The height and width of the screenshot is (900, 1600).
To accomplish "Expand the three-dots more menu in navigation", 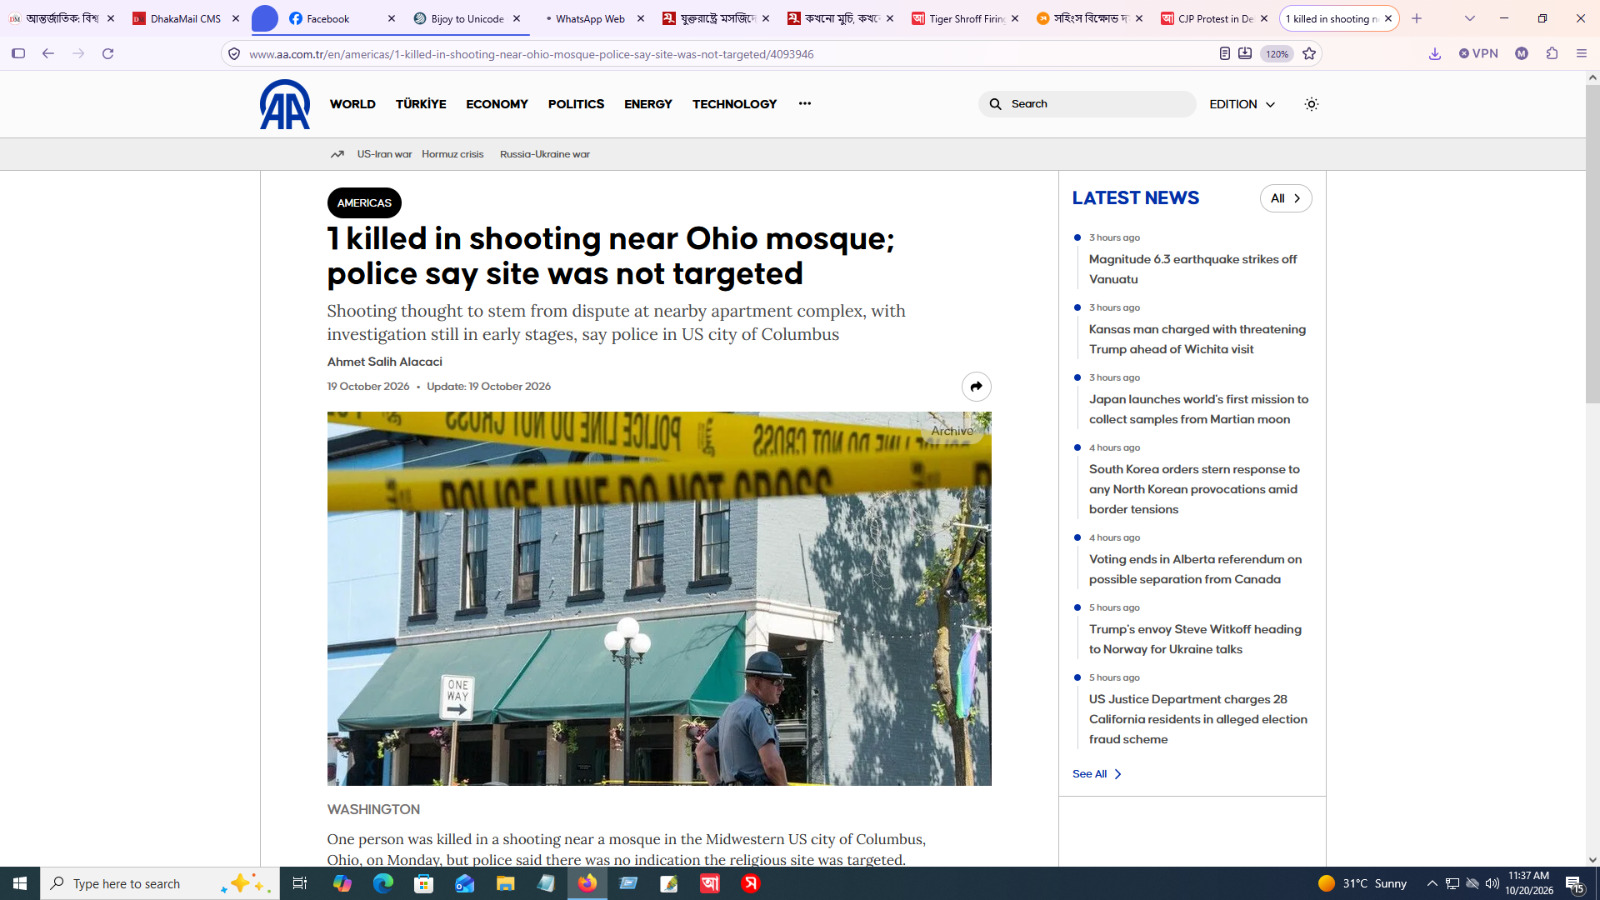I will click(x=805, y=103).
